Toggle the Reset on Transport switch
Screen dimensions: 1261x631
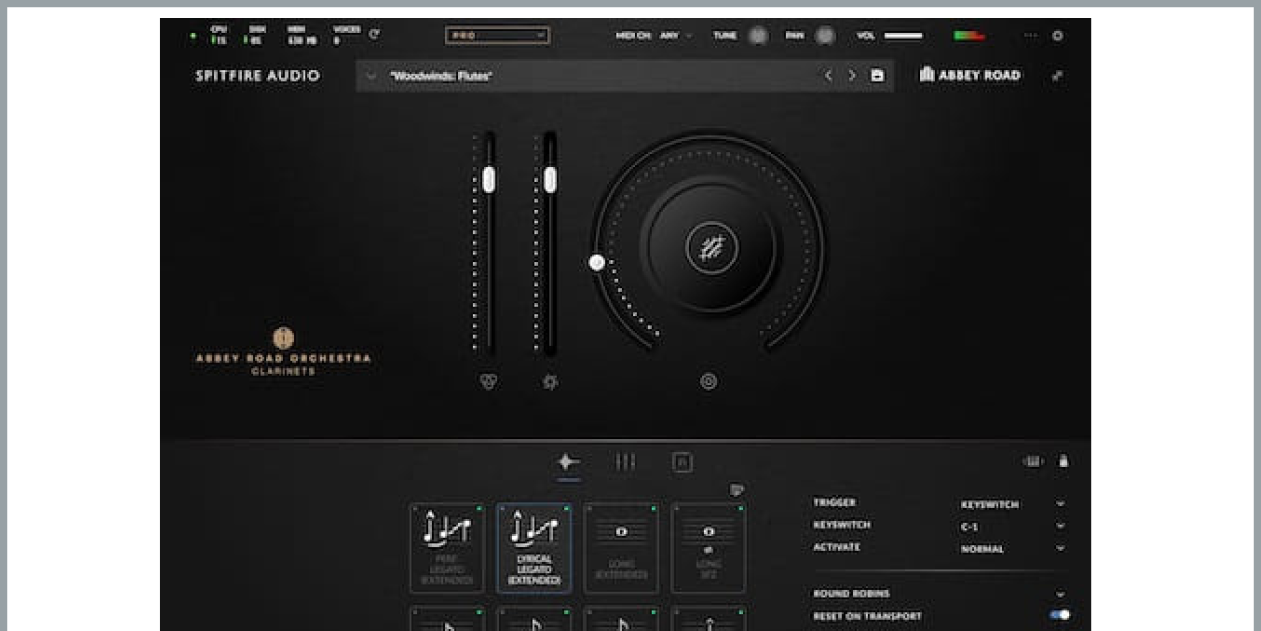coord(1060,615)
